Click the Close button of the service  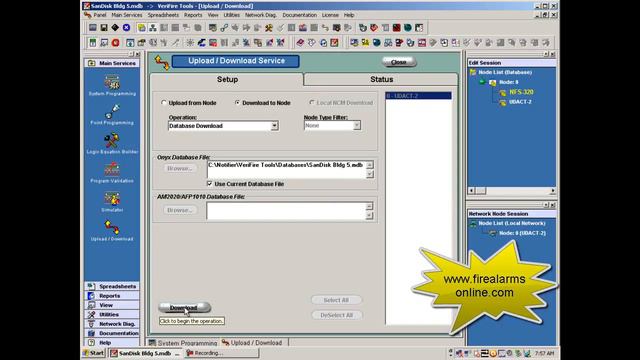click(399, 62)
